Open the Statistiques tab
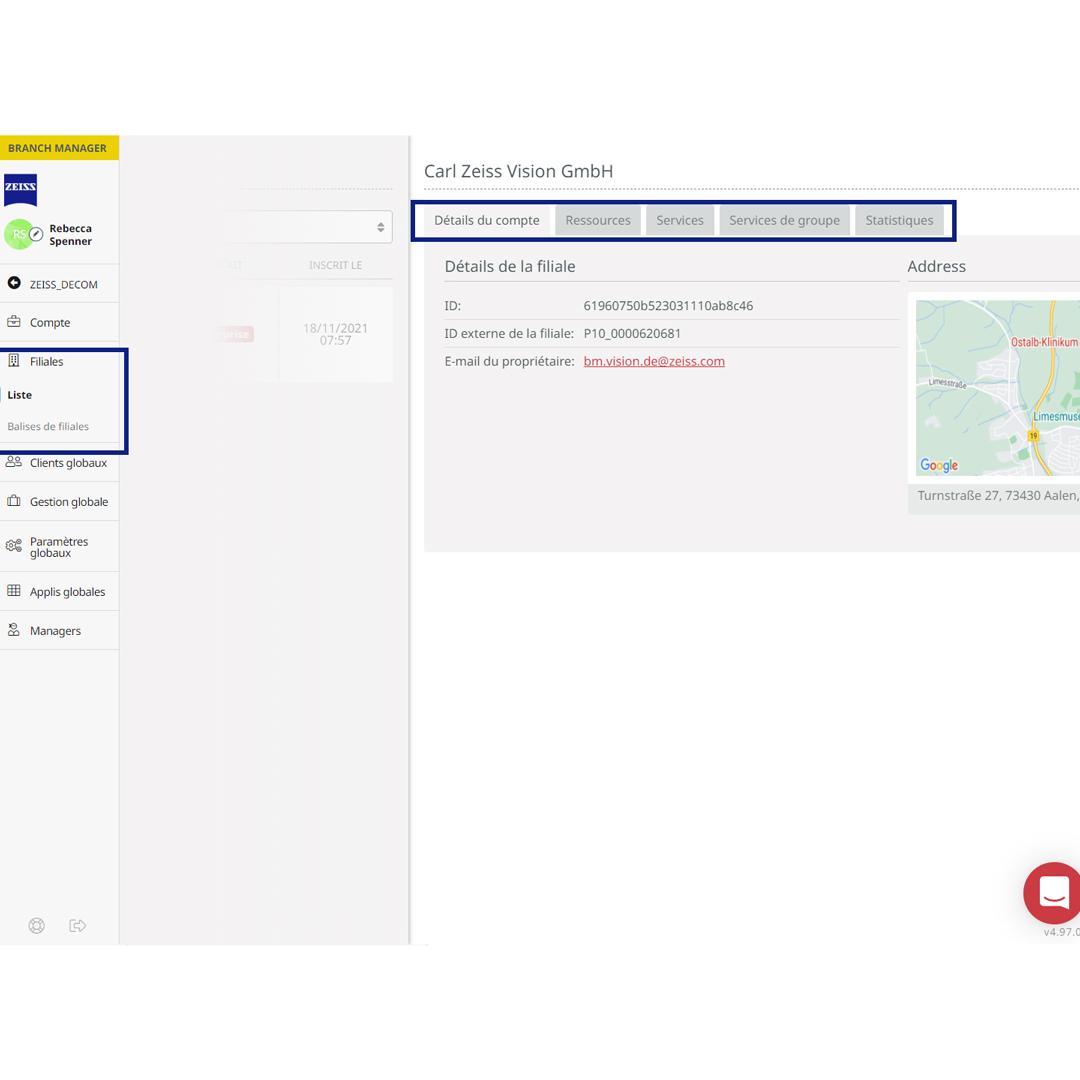Screen dimensions: 1080x1080 899,220
